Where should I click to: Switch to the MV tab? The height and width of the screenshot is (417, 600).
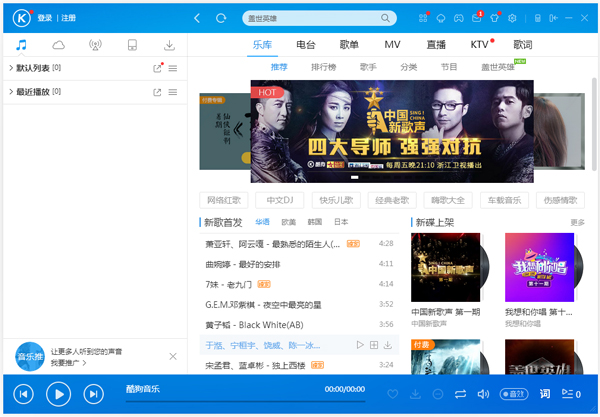pyautogui.click(x=392, y=45)
